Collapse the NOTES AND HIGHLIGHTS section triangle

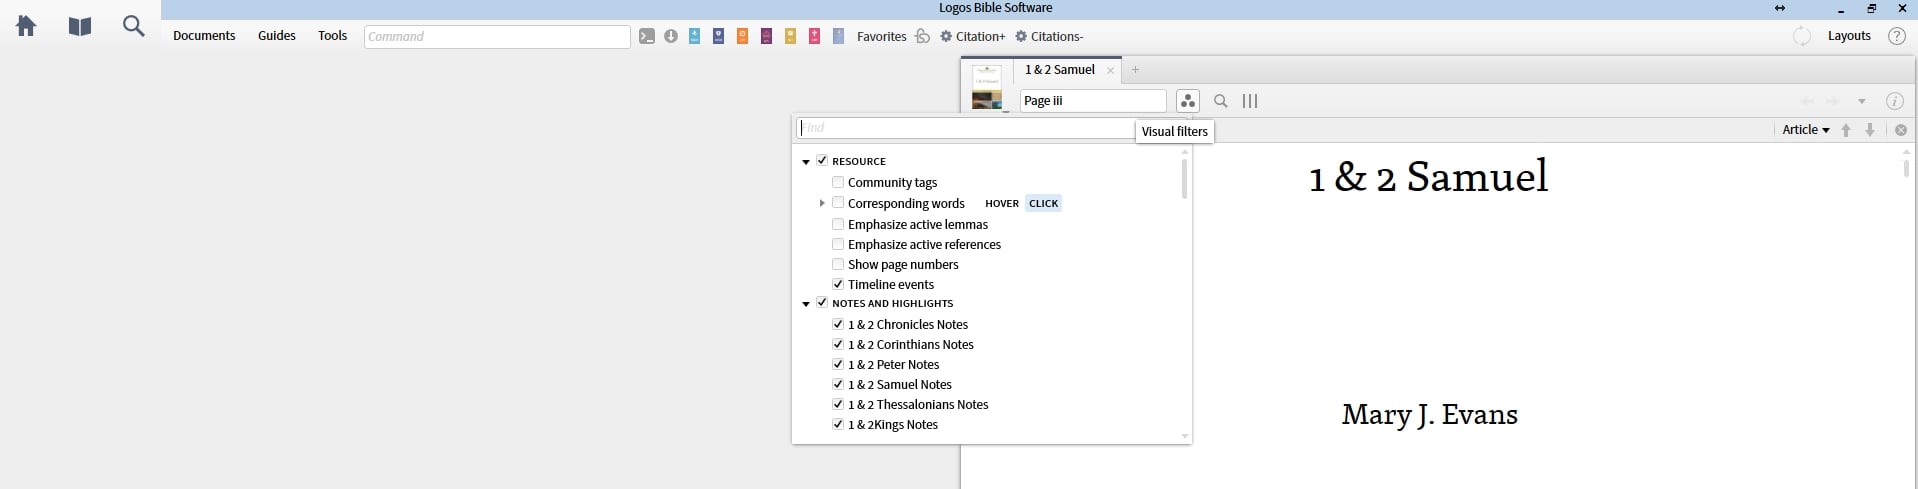tap(806, 304)
